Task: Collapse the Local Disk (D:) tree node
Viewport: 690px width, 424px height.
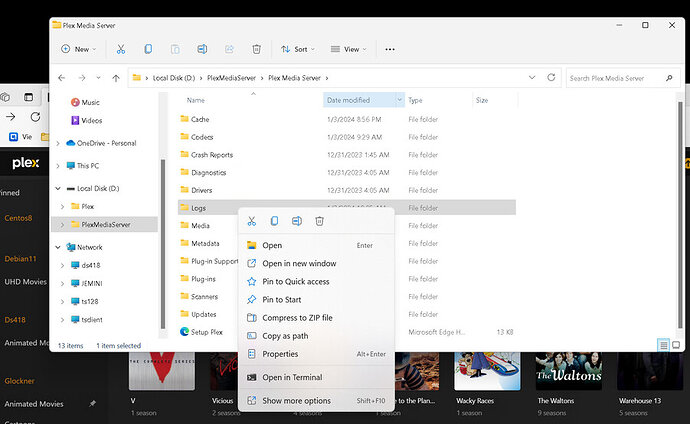Action: tap(58, 188)
